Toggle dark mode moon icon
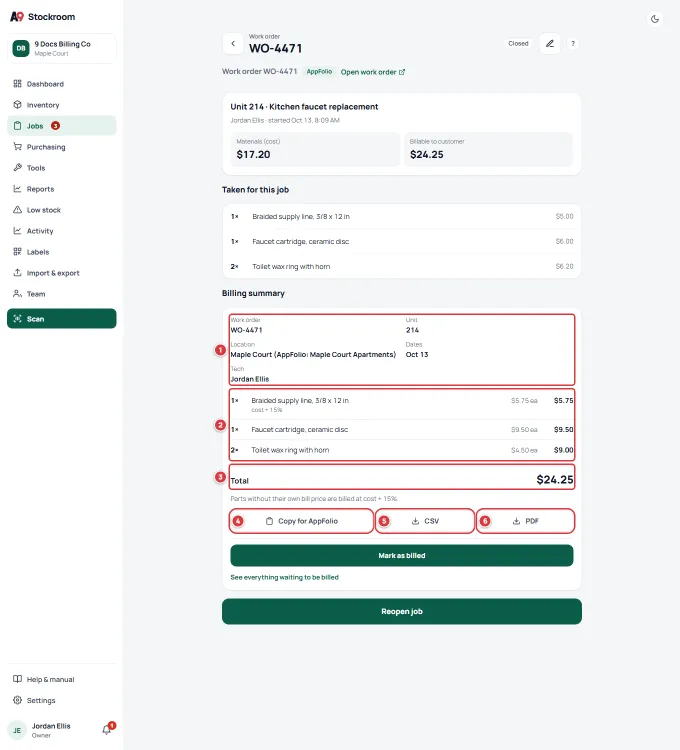Screen dimensions: 680x750 pyautogui.click(x=655, y=19)
